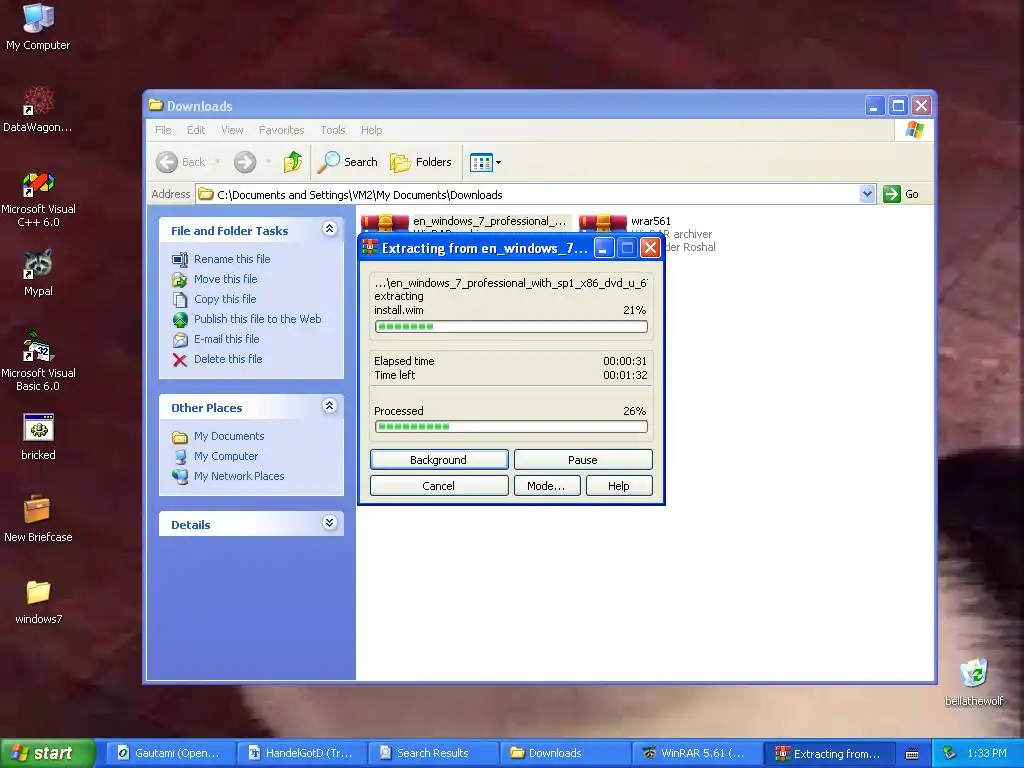1024x768 pixels.
Task: Maximize the Downloads window
Action: (x=899, y=106)
